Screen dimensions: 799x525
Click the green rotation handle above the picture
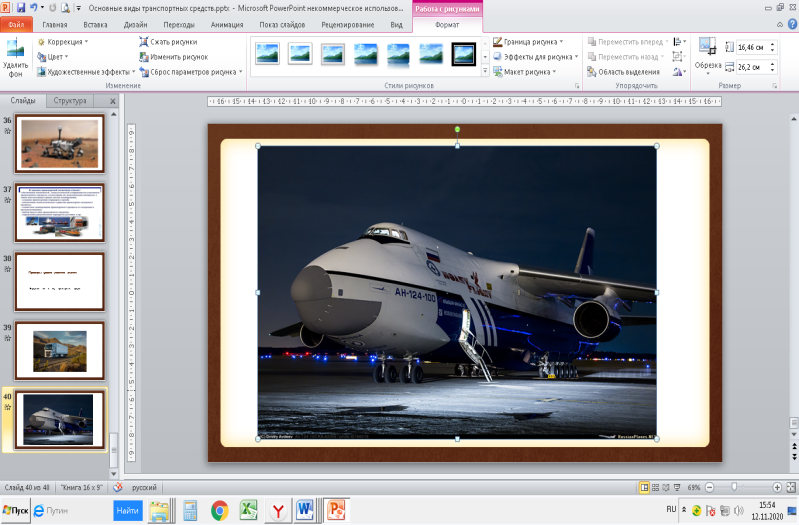pos(457,129)
